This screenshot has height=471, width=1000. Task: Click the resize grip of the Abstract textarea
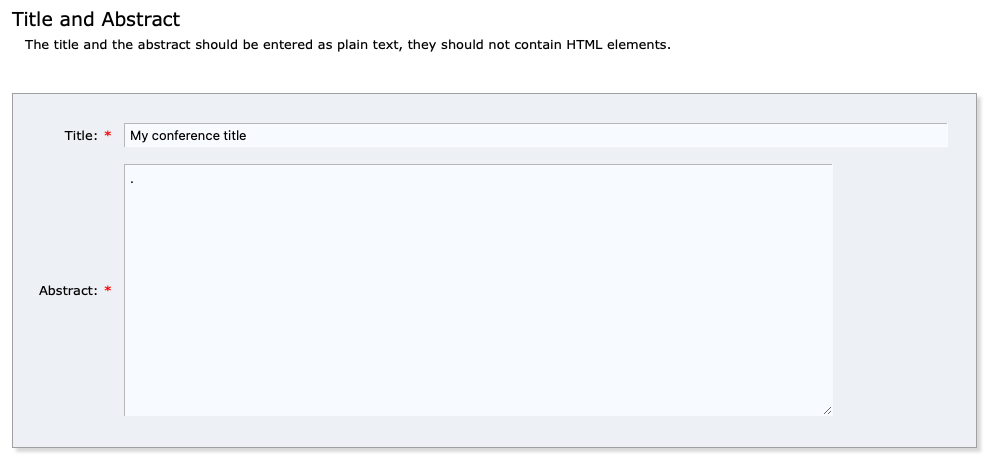tap(827, 411)
